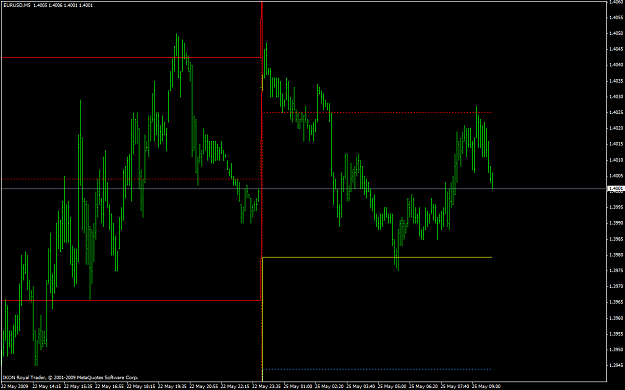
Task: Click the 1.3975 price axis label
Action: tap(616, 271)
